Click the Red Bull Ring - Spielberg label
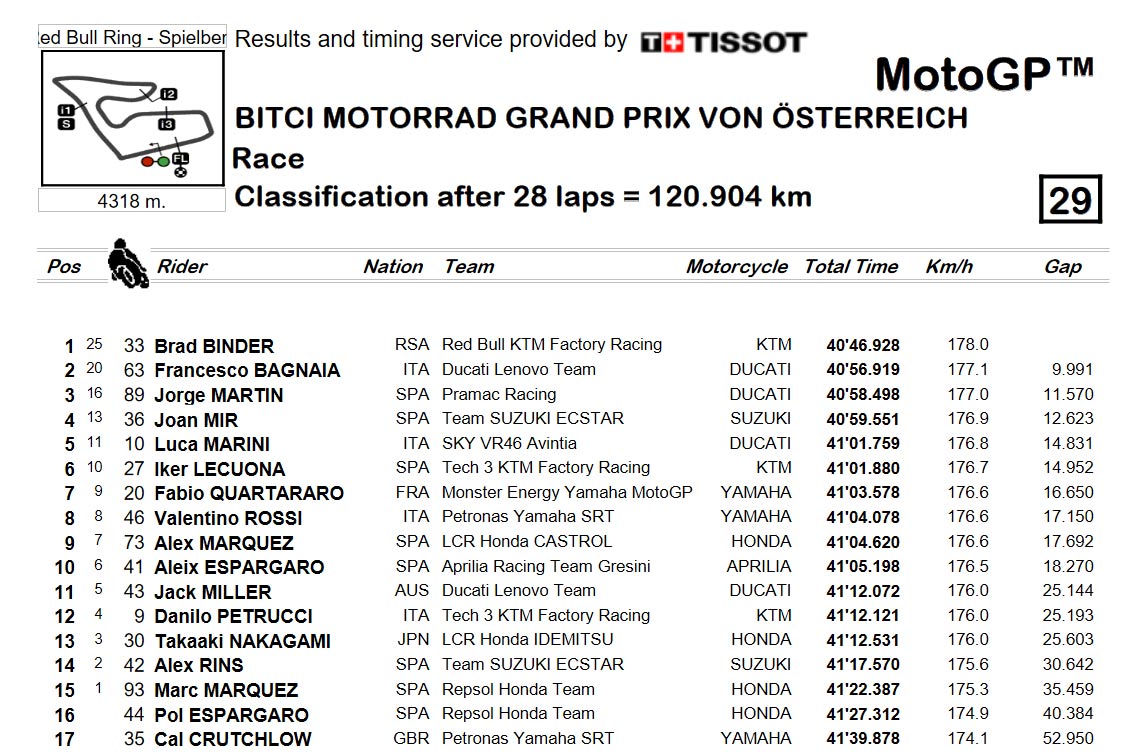 point(132,37)
